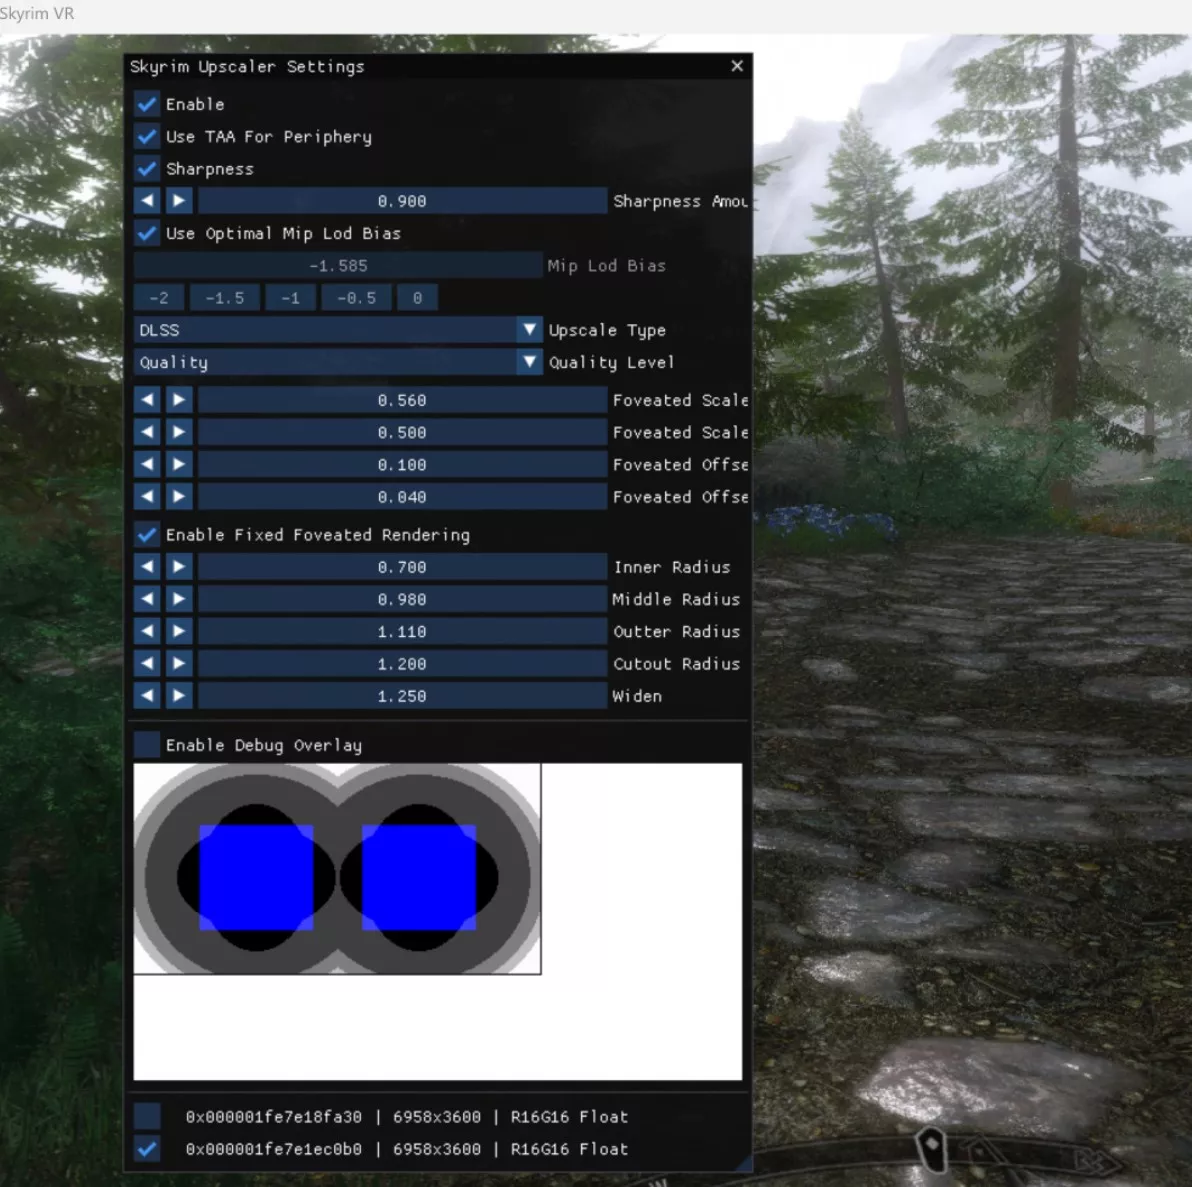Uncheck the Sharpness checkbox
Image resolution: width=1192 pixels, height=1187 pixels.
pyautogui.click(x=147, y=169)
